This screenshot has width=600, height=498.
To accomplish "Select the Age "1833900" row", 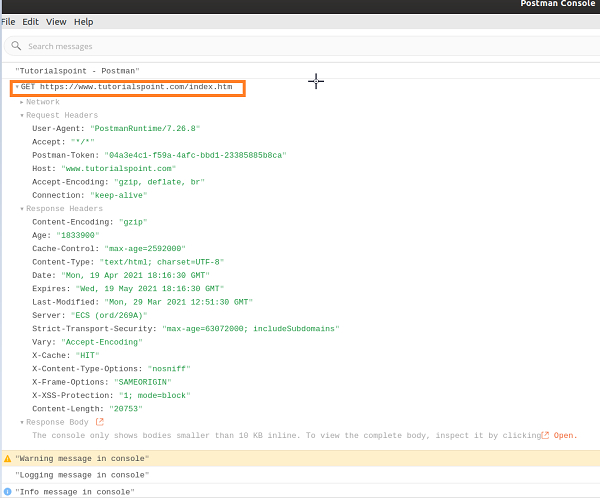I will pos(65,235).
